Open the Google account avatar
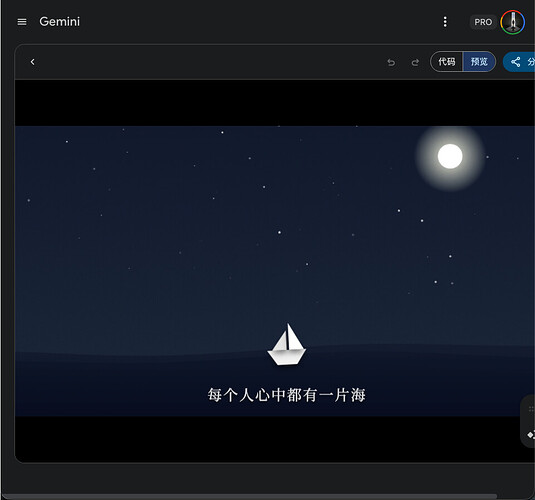 (512, 22)
